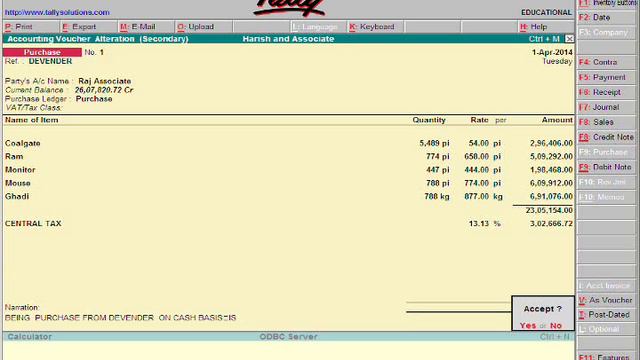Screen dimensions: 640x360
Task: Click No in Accept prompt
Action: click(x=556, y=325)
